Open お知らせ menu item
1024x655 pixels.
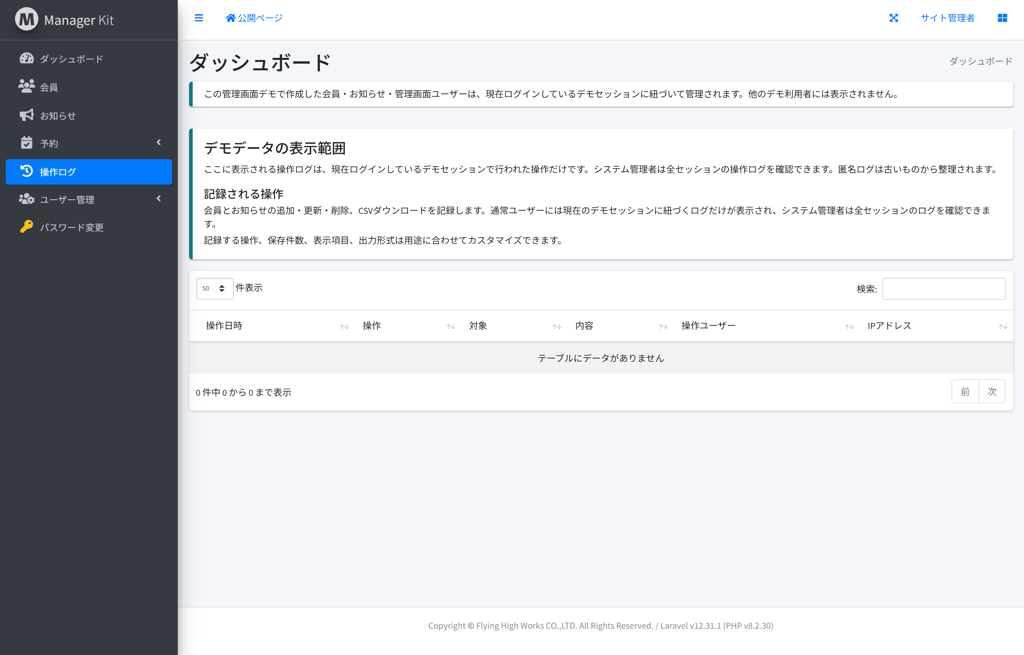point(89,116)
